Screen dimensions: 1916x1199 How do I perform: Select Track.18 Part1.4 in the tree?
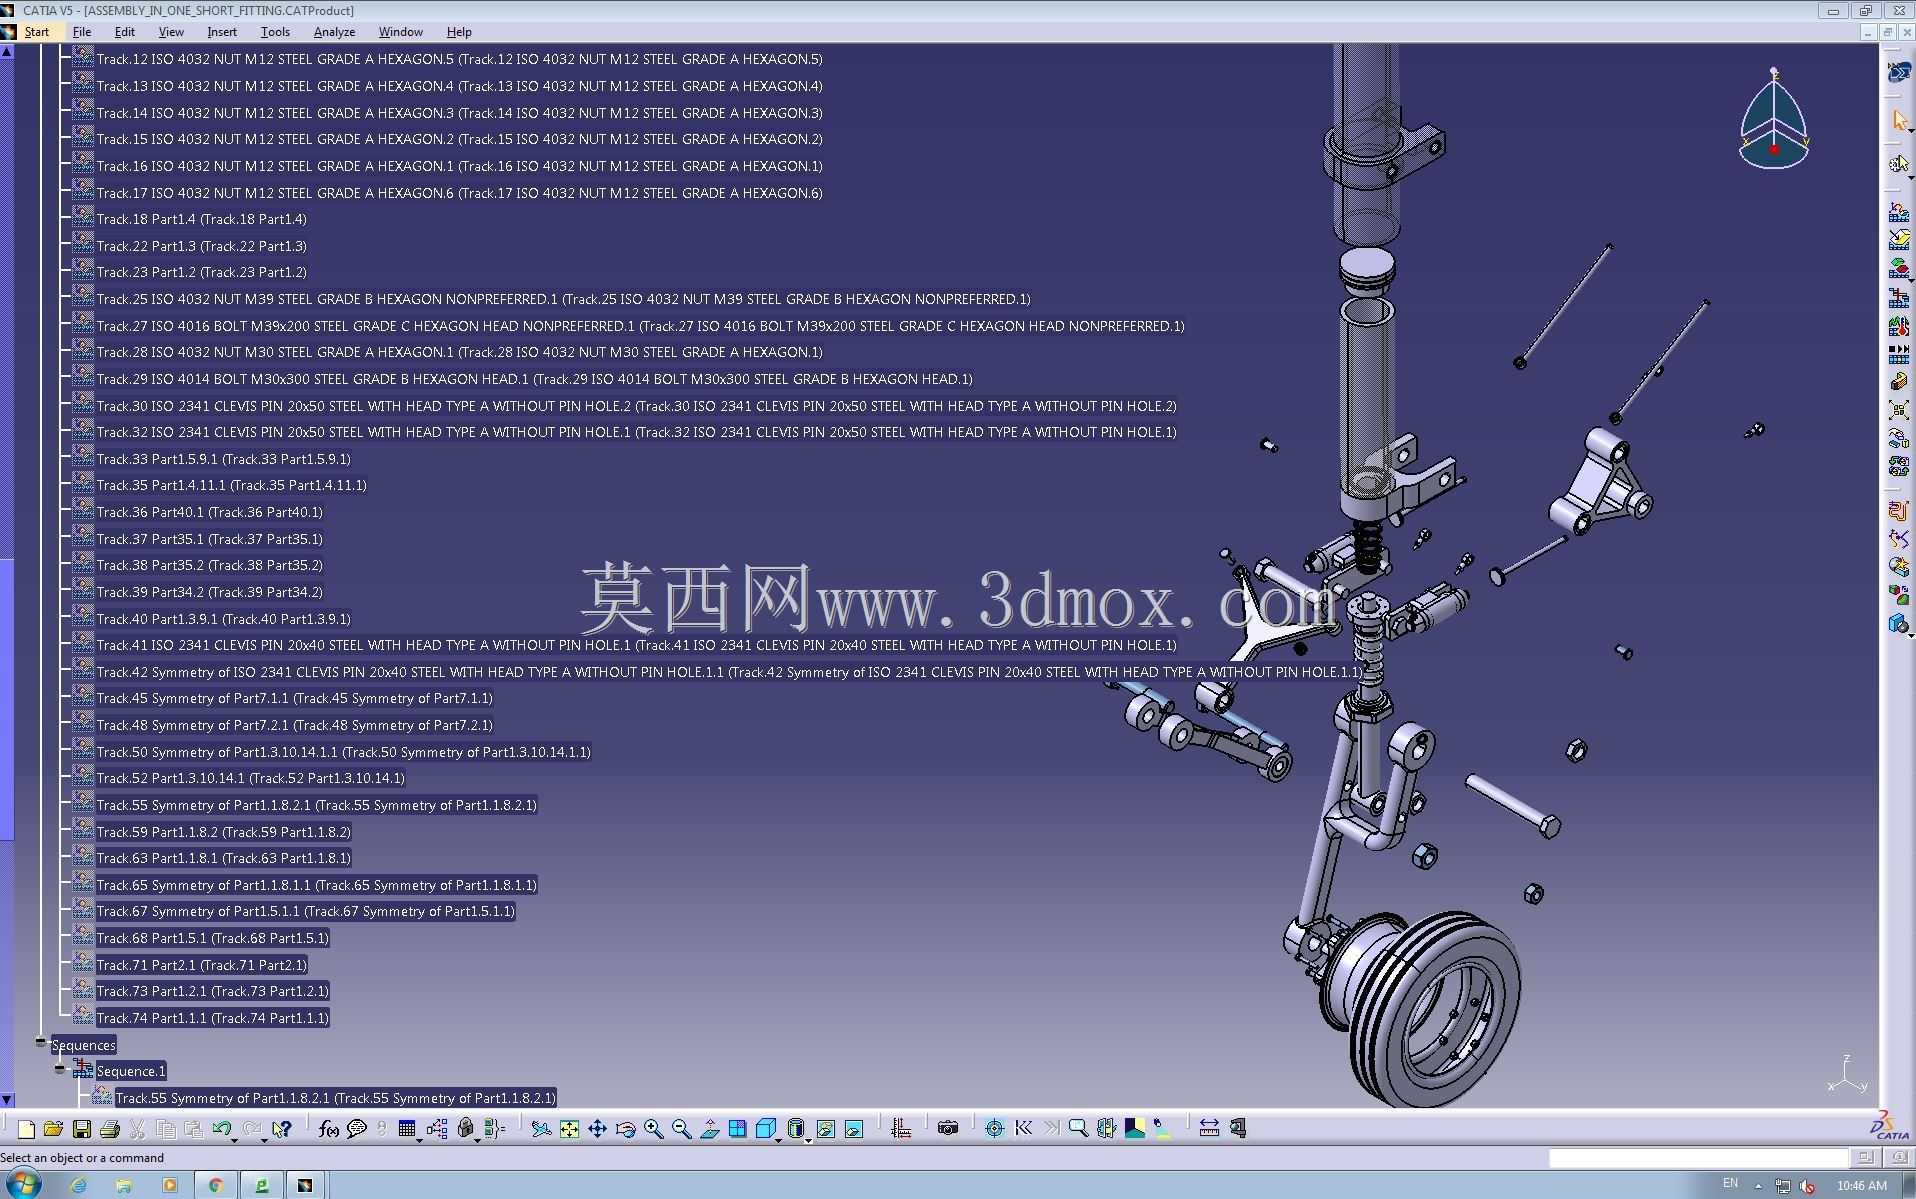(x=201, y=219)
